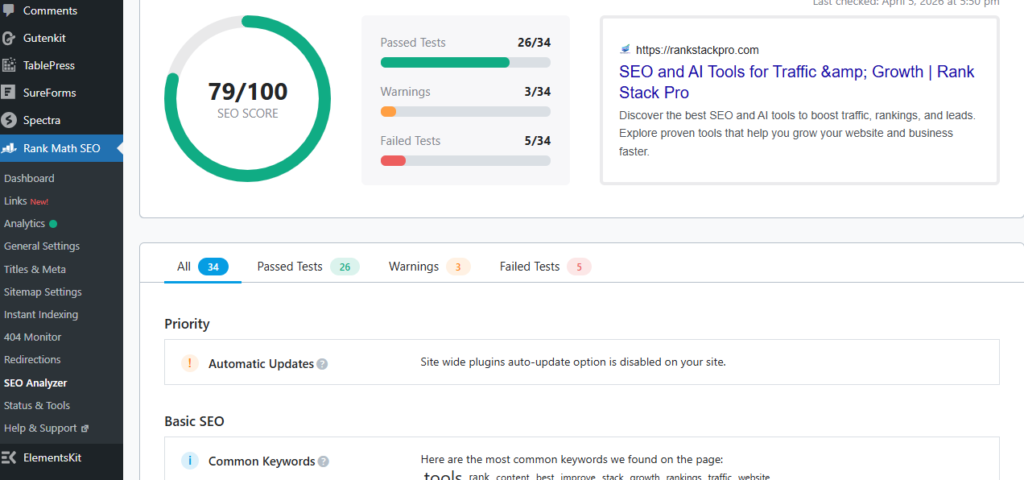Click the 26 badge on Passed Tests tab
Screen dimensions: 1024x480
pyautogui.click(x=345, y=267)
